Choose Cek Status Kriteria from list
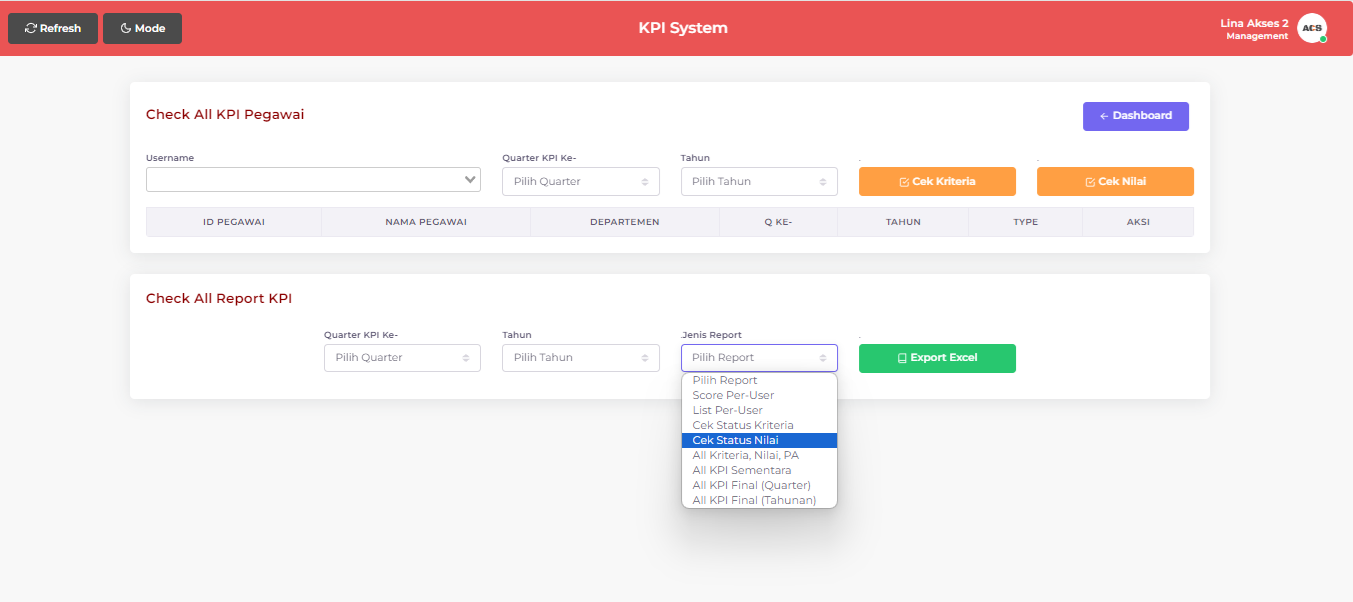The image size is (1353, 602). click(x=742, y=425)
